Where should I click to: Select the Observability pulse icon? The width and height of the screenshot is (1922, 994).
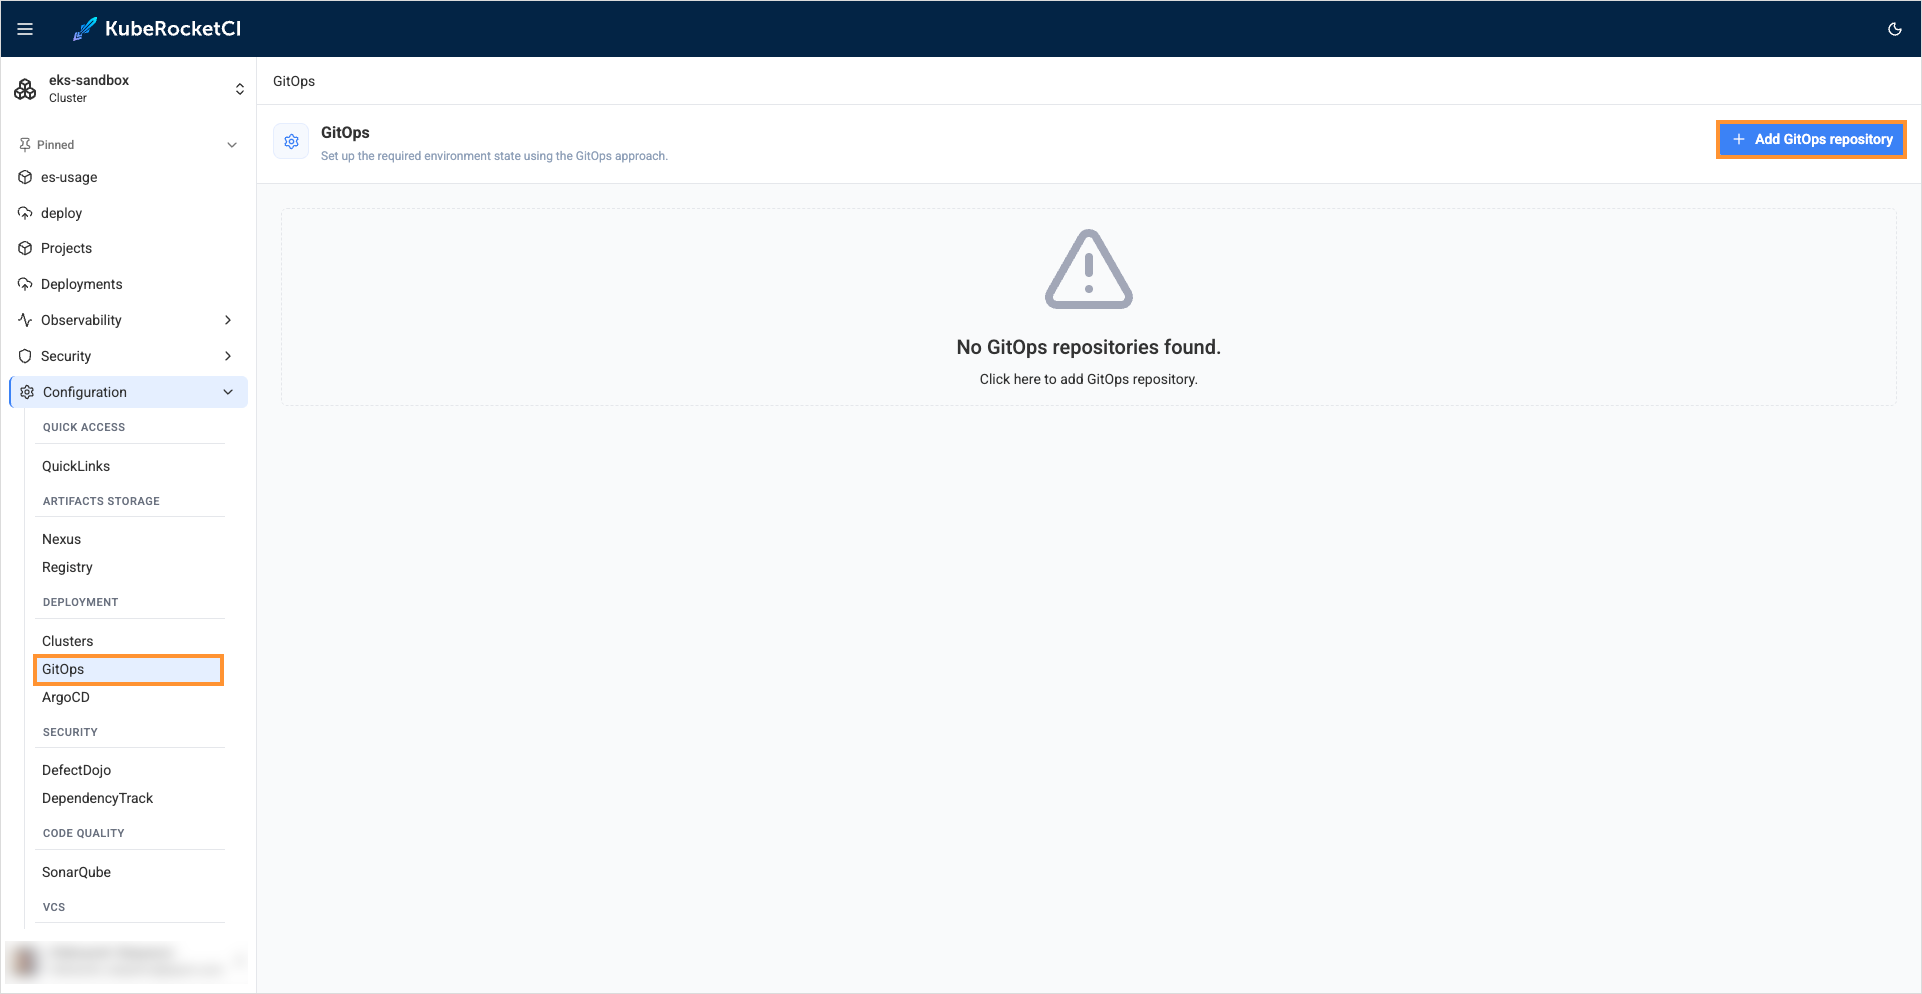(x=25, y=320)
